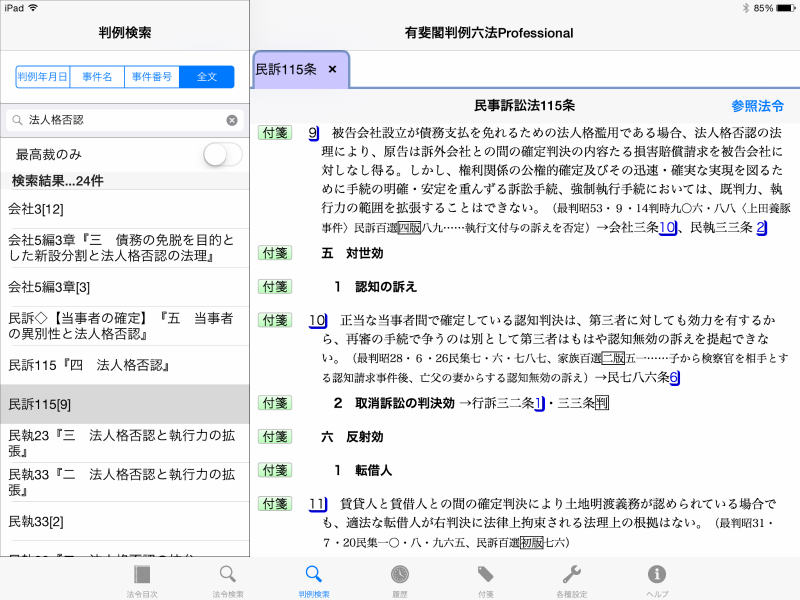Open 各種設定 wrench icon

(571, 575)
